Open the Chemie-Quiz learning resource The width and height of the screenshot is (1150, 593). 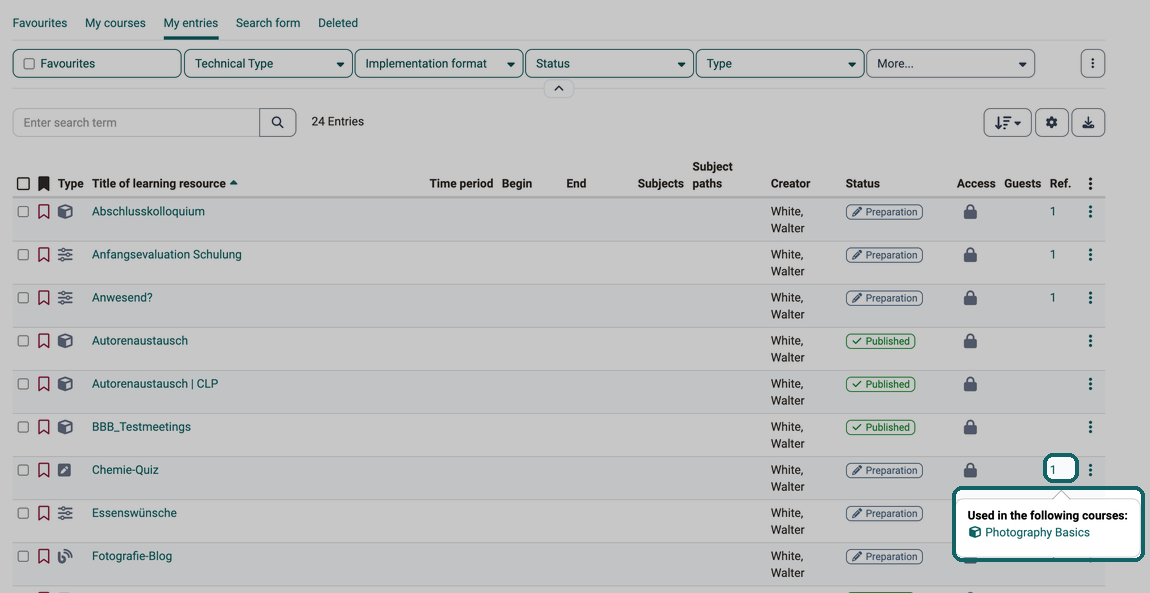tap(125, 470)
